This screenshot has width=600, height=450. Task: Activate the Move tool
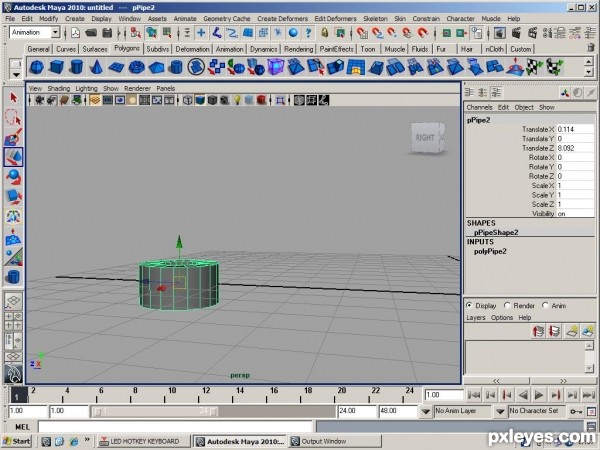13,157
